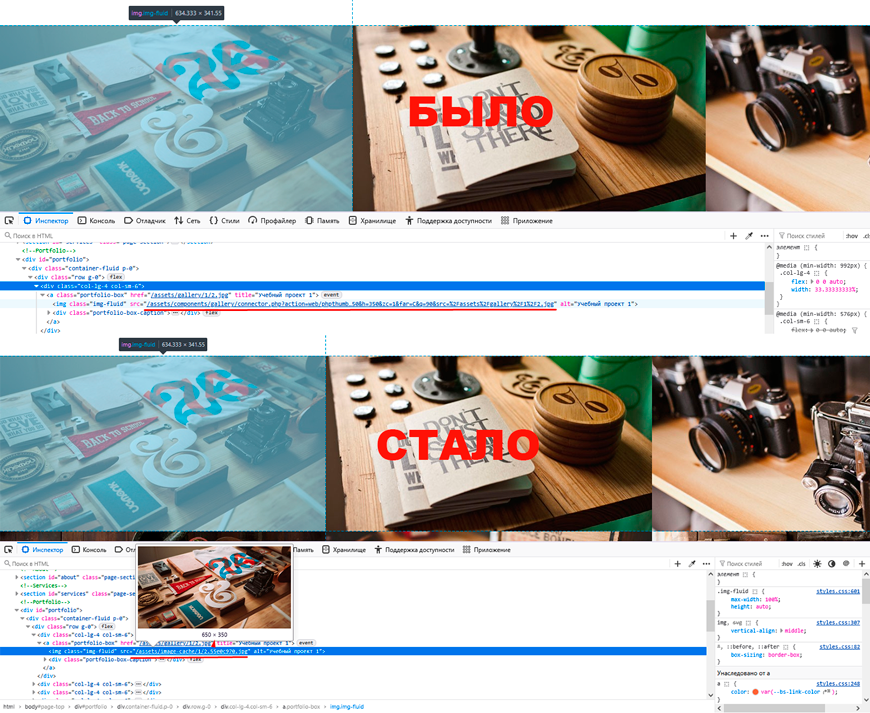The image size is (870, 713).
Task: Collapse div id="portfolio" in upper inspector
Action: (x=18, y=259)
